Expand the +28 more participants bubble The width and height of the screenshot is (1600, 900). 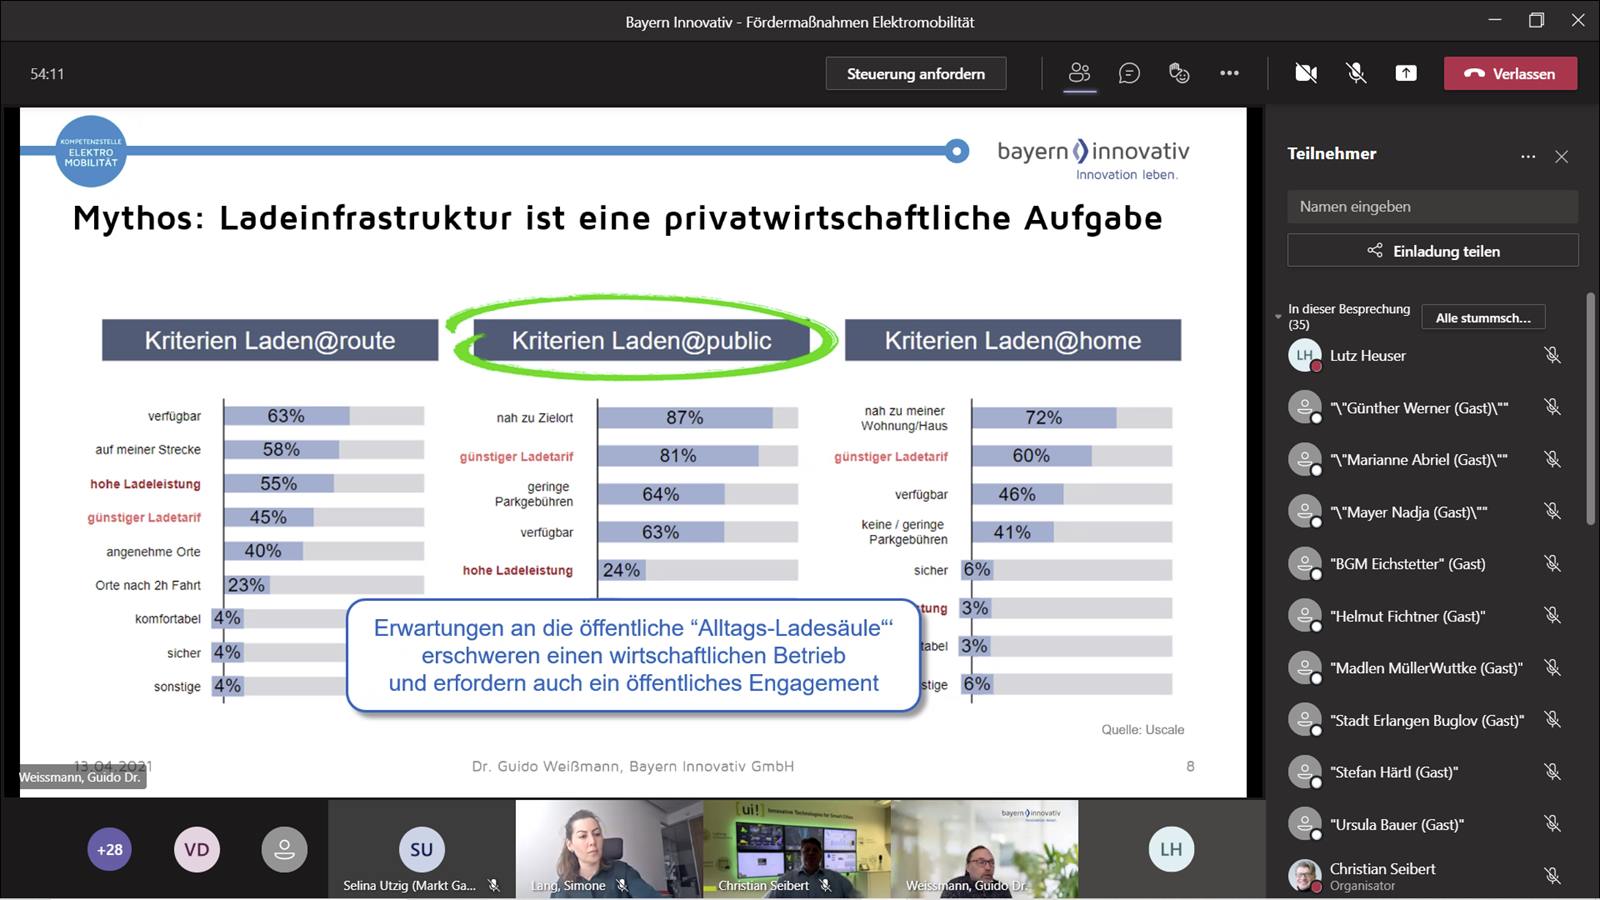pos(109,850)
